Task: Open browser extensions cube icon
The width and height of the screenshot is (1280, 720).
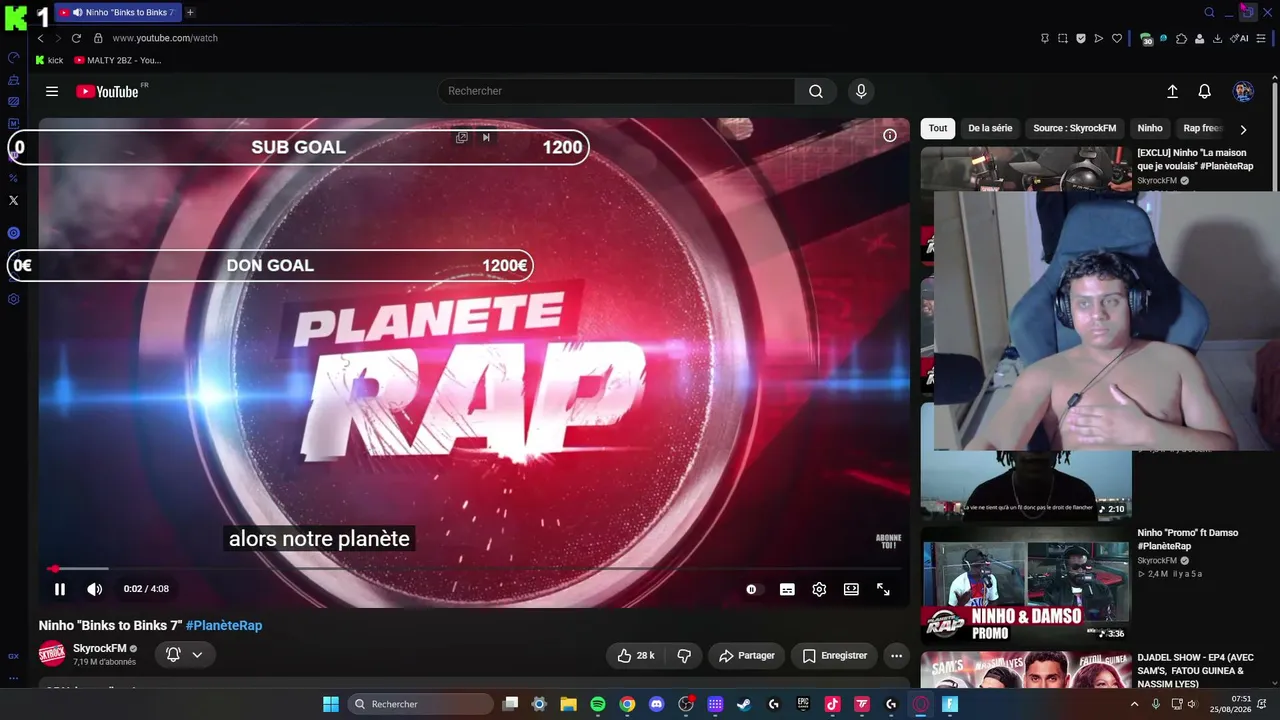Action: 1181,38
